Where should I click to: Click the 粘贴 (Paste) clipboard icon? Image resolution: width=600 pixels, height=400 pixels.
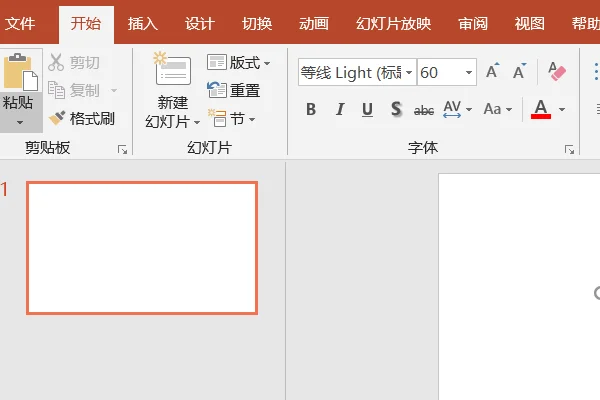(21, 72)
